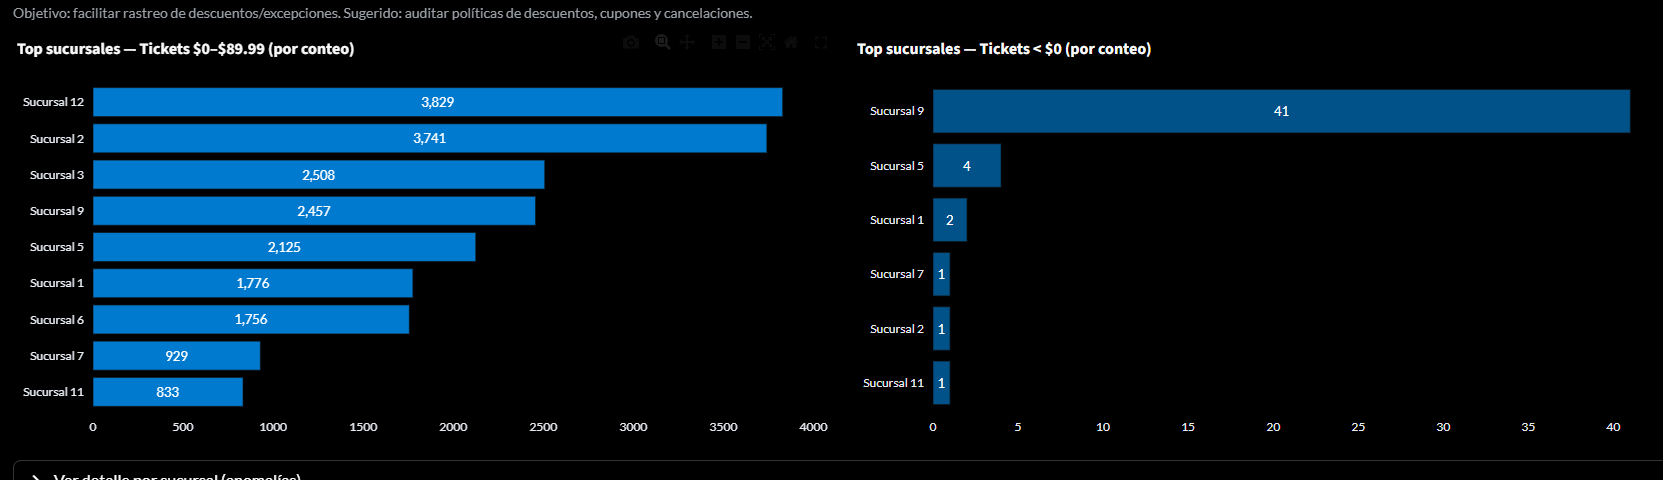The width and height of the screenshot is (1663, 480).
Task: Click the Zoom in plus icon
Action: [718, 42]
